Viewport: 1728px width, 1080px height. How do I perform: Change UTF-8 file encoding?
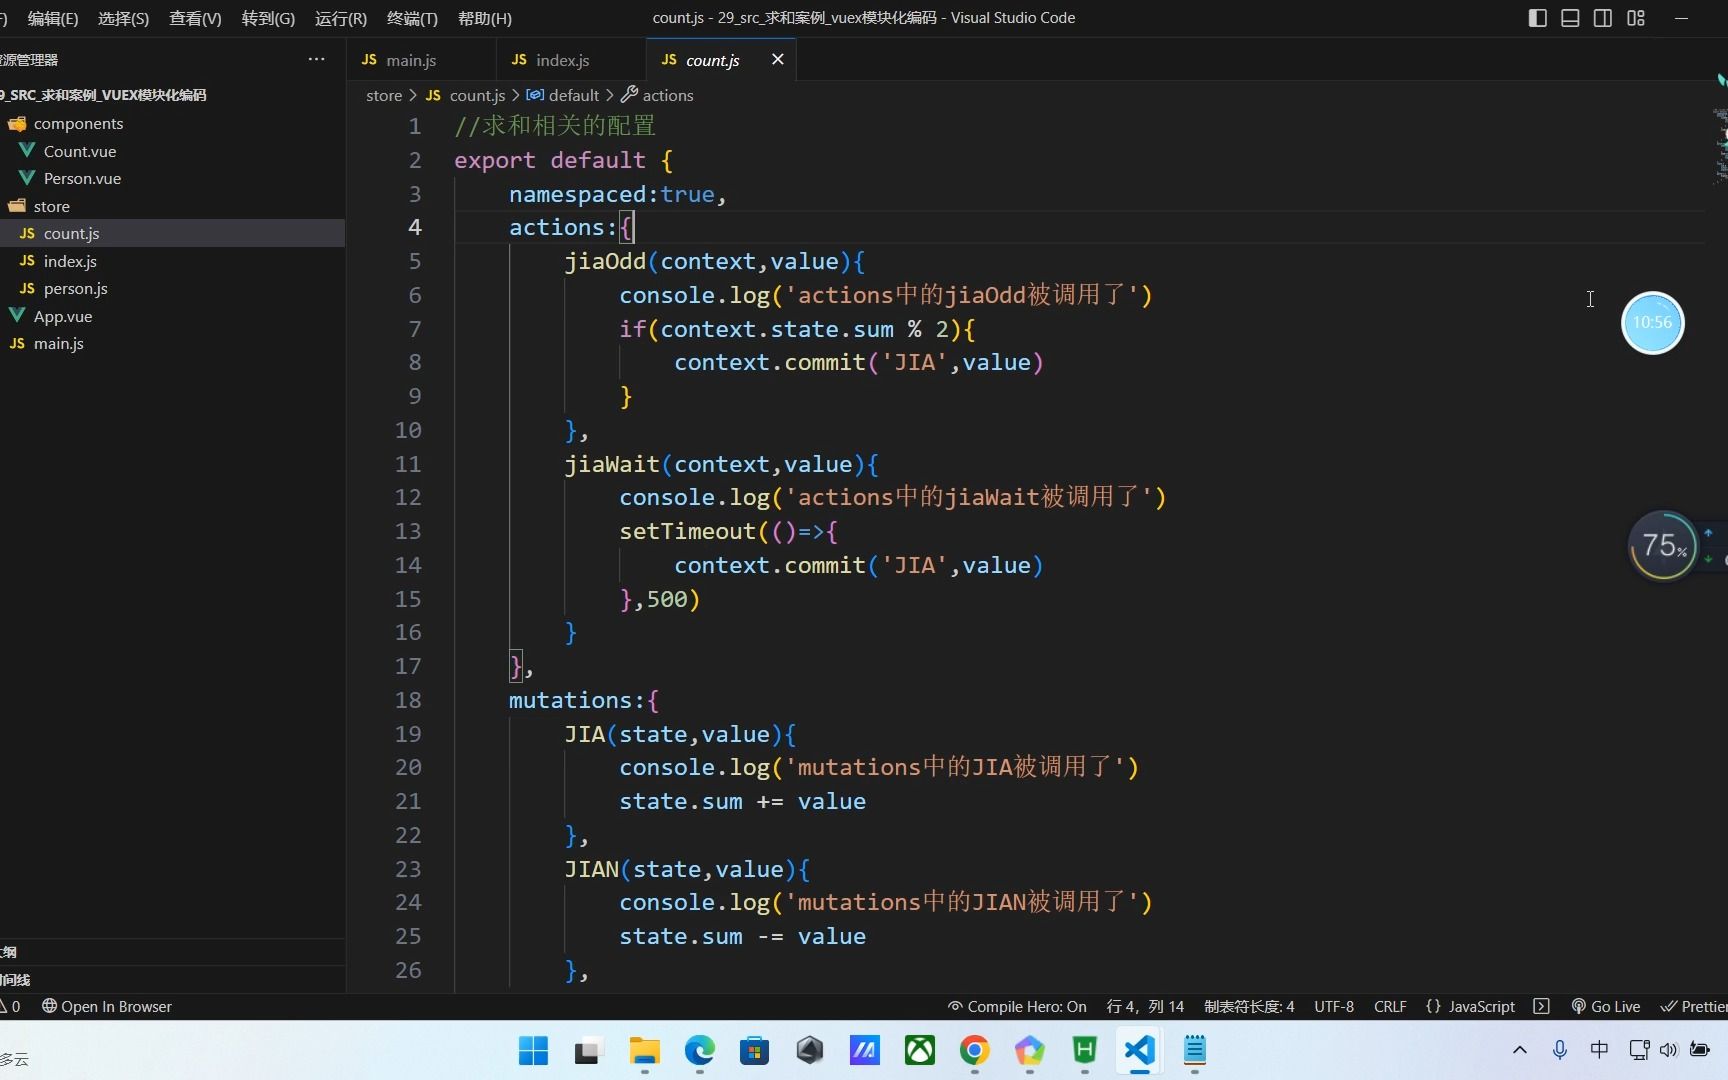tap(1334, 1006)
